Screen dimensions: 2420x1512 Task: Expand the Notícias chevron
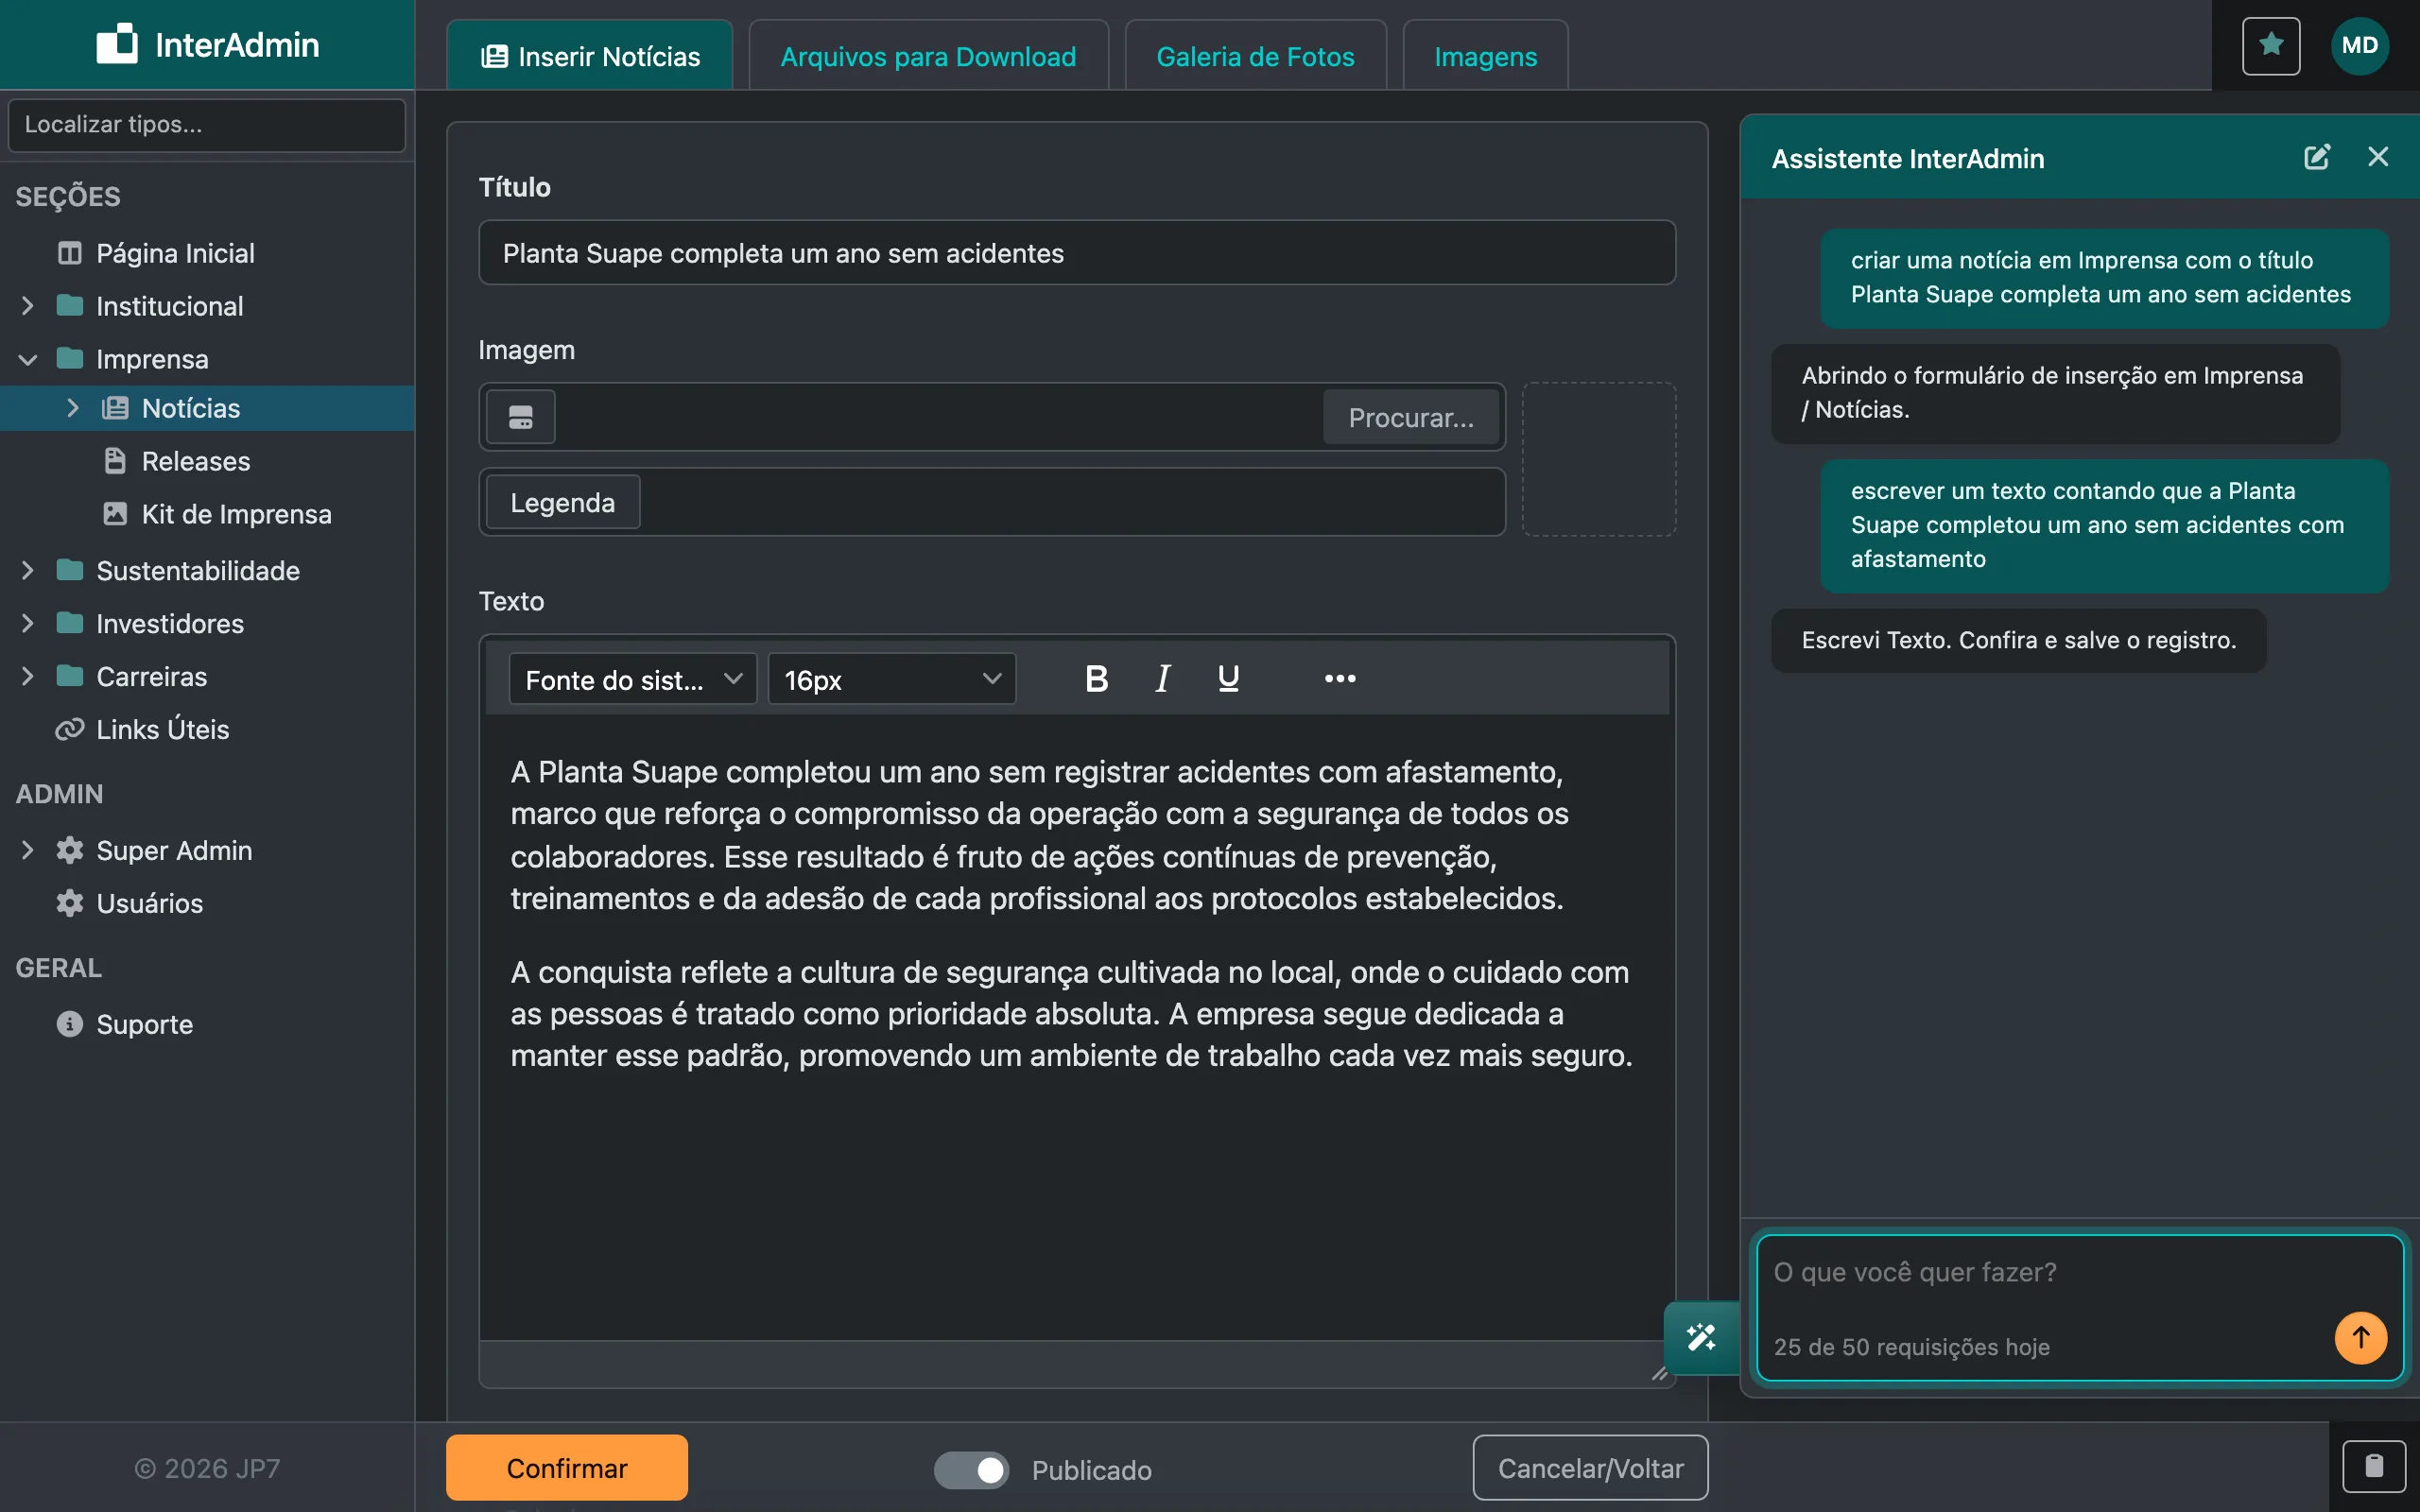(73, 408)
